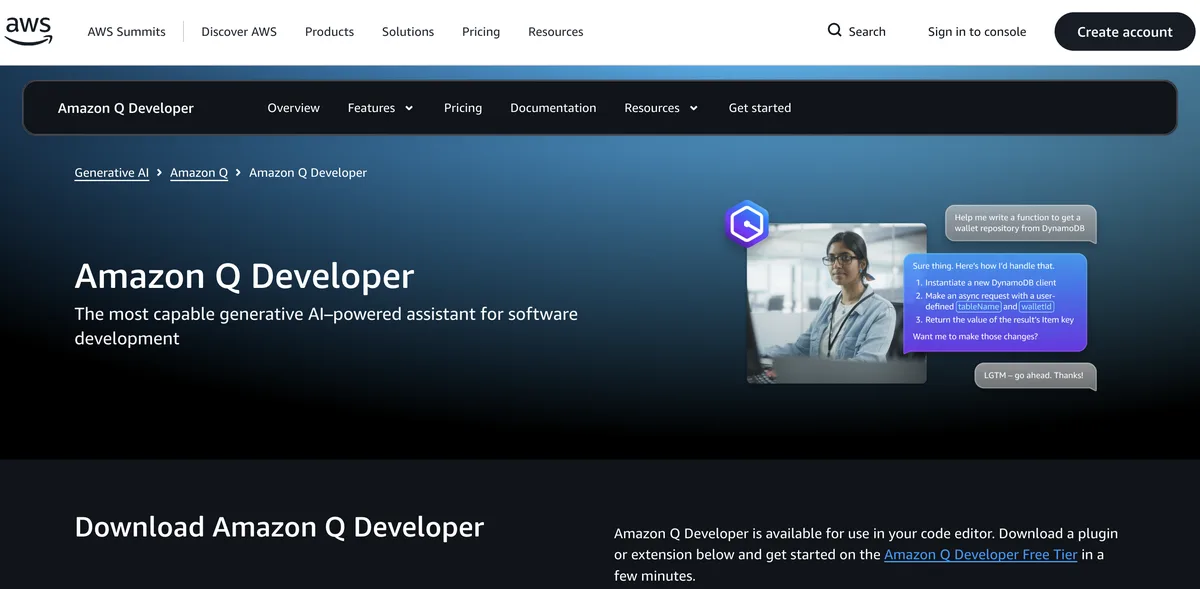Open Documentation in the subnav
Screen dimensions: 1200x589
(x=553, y=108)
